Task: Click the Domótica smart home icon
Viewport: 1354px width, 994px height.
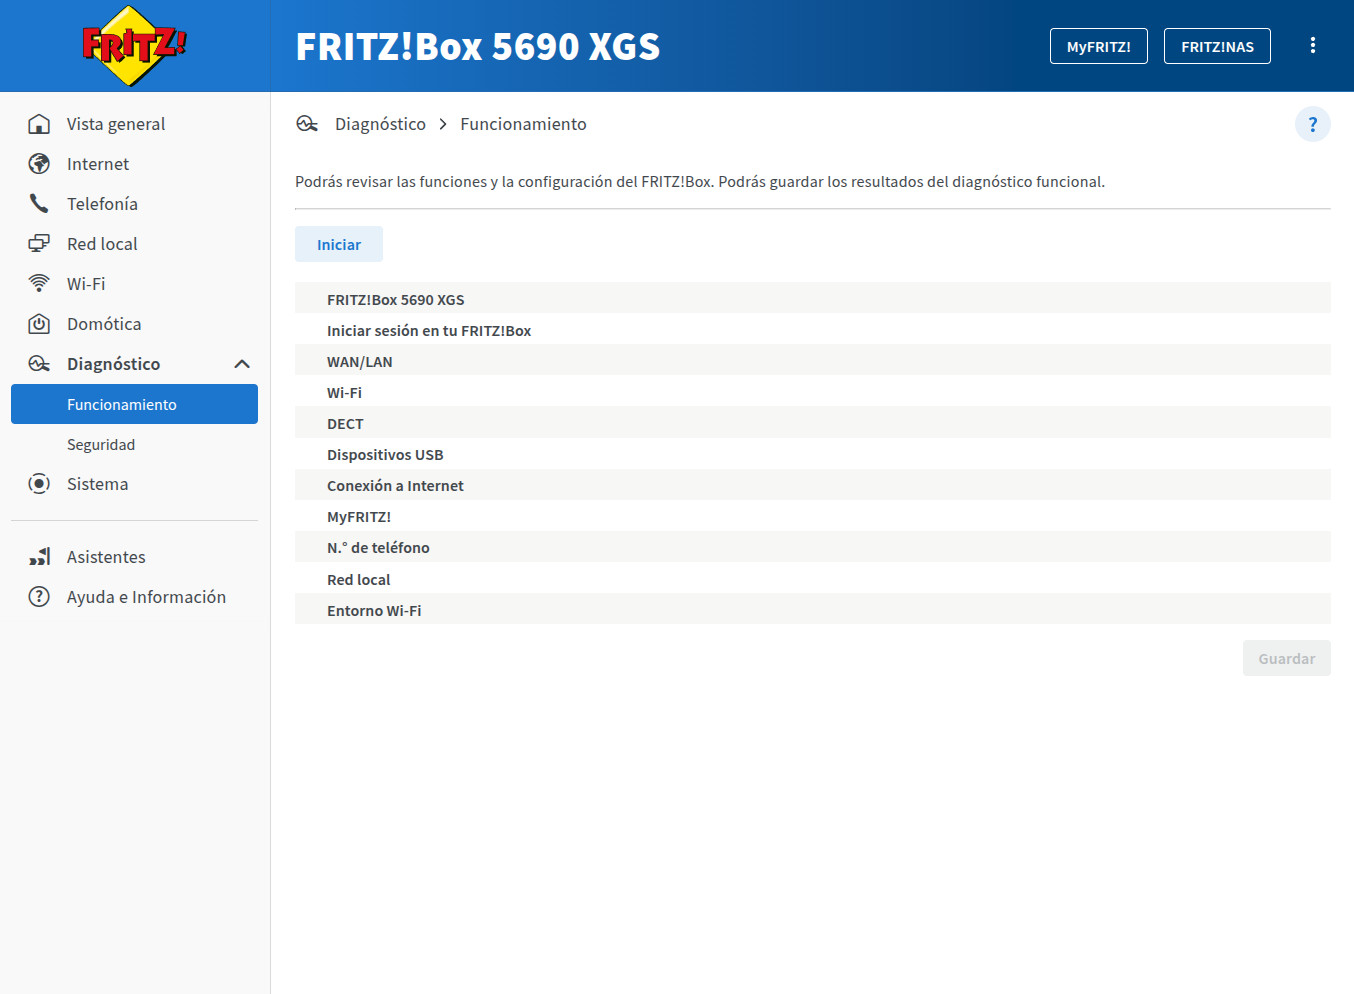Action: [39, 324]
